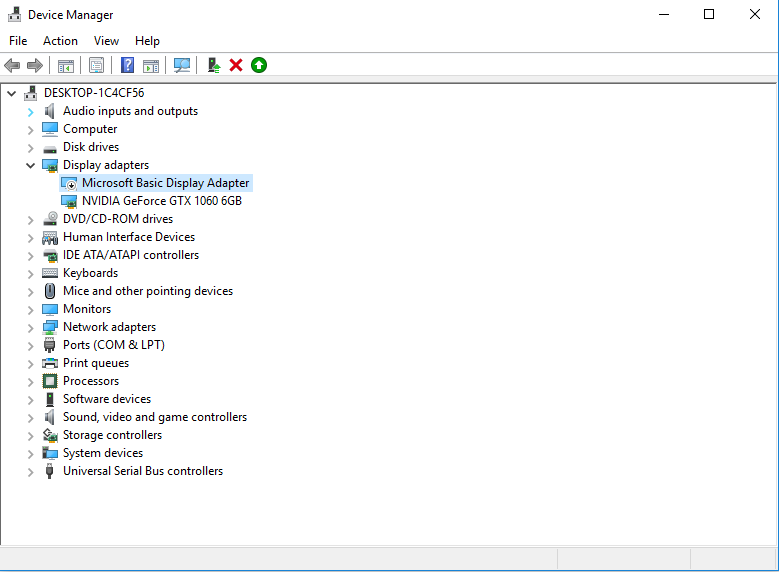The height and width of the screenshot is (572, 779).
Task: Expand the Processors category
Action: [x=30, y=382]
